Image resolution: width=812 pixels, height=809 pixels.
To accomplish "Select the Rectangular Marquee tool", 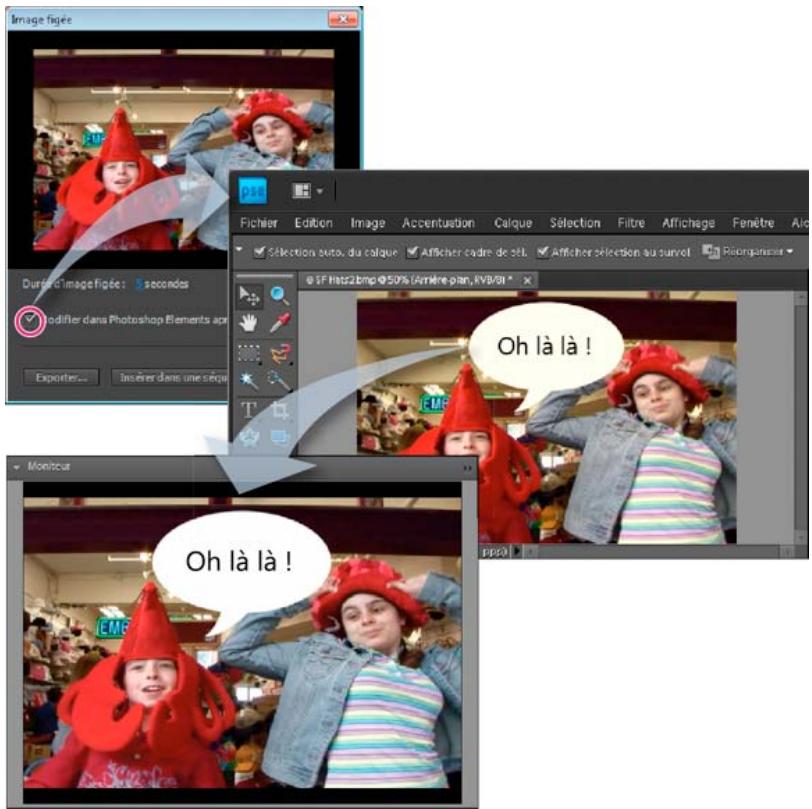I will [x=248, y=352].
